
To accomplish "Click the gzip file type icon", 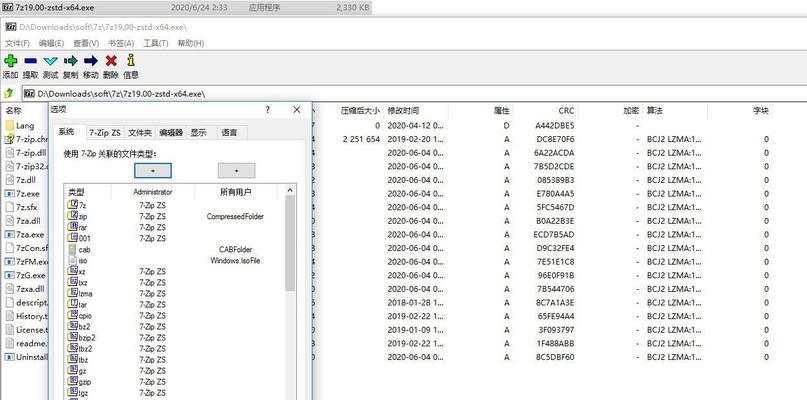I will (73, 381).
